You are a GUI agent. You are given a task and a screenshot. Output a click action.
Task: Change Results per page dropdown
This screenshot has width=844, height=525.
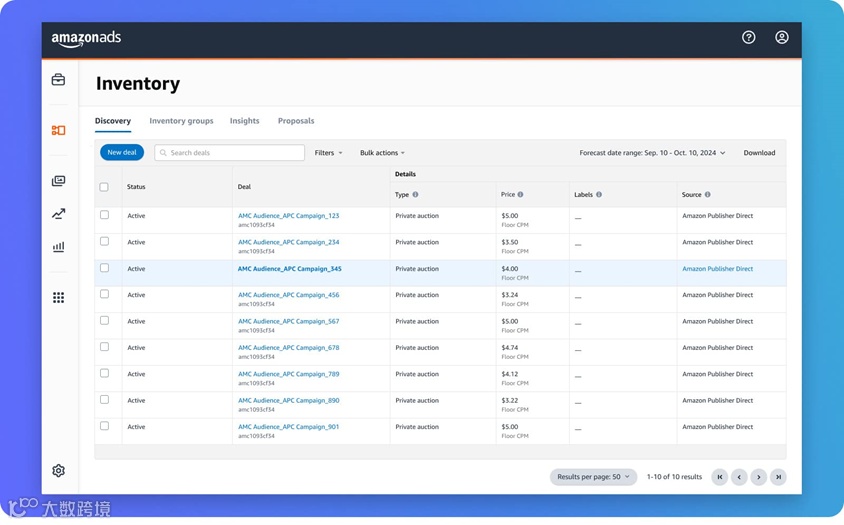tap(593, 477)
